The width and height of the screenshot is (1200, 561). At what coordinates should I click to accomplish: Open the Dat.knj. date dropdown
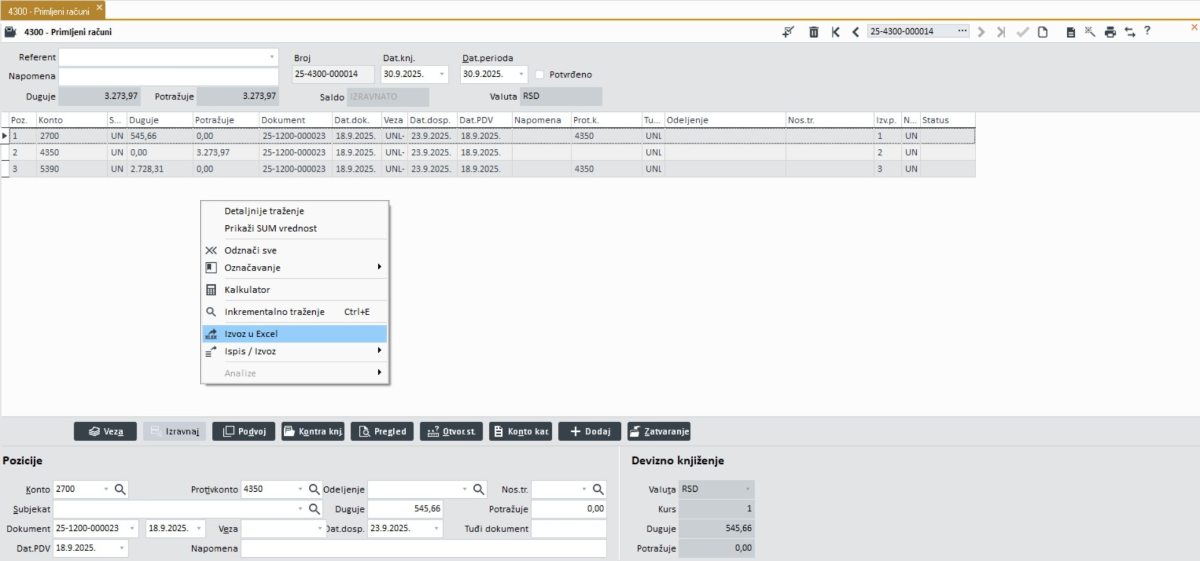point(442,74)
